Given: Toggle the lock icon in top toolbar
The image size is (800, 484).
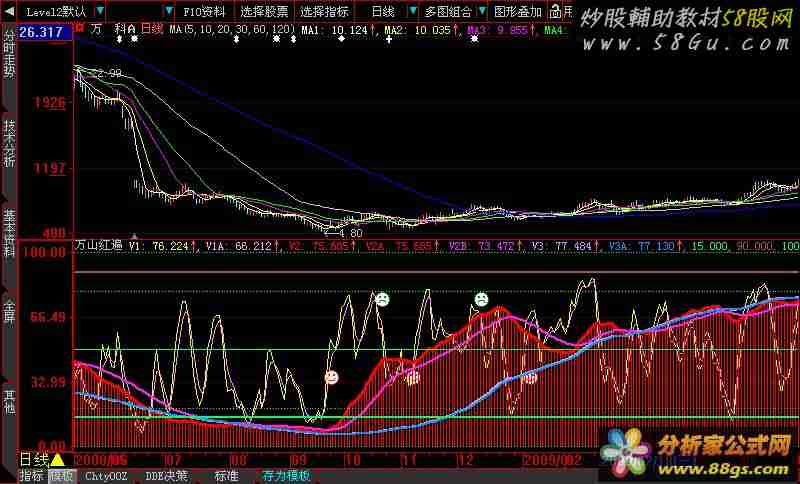Looking at the screenshot, I should pos(555,11).
